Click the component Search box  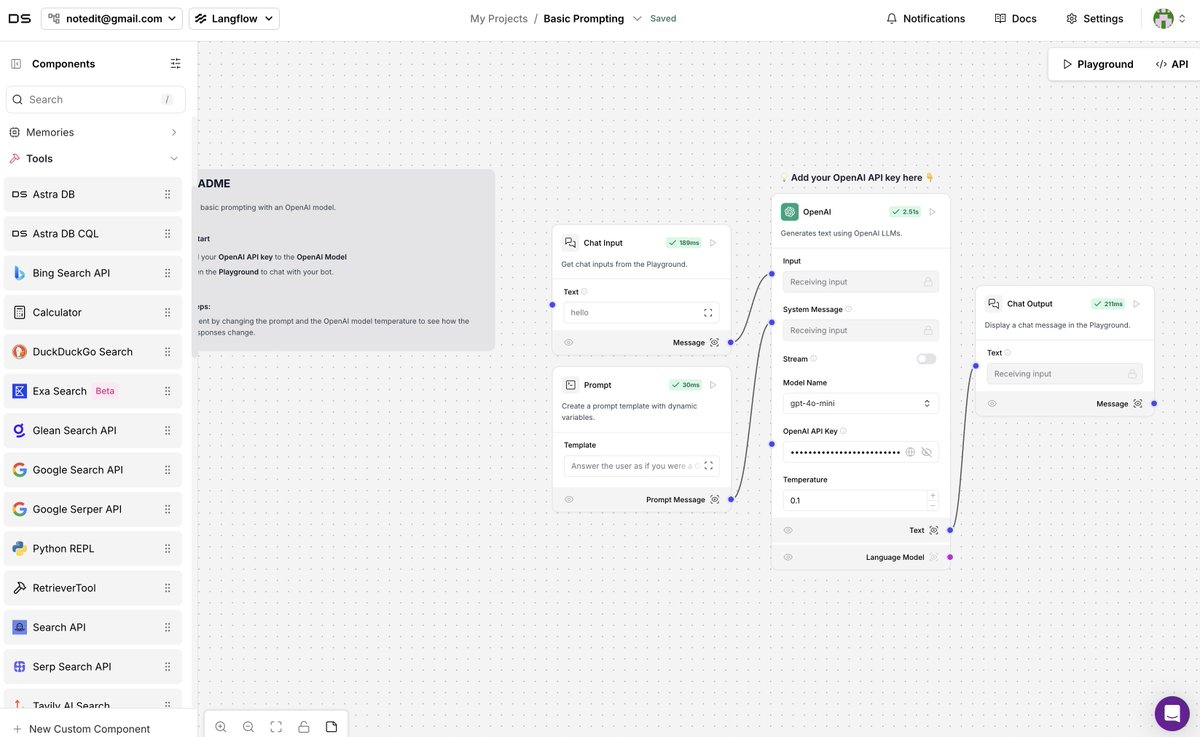click(x=96, y=99)
